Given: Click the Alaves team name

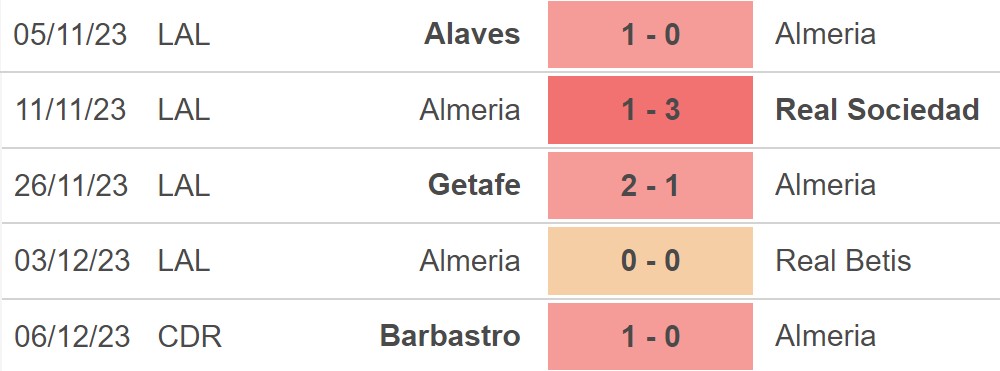Looking at the screenshot, I should pos(472,34).
